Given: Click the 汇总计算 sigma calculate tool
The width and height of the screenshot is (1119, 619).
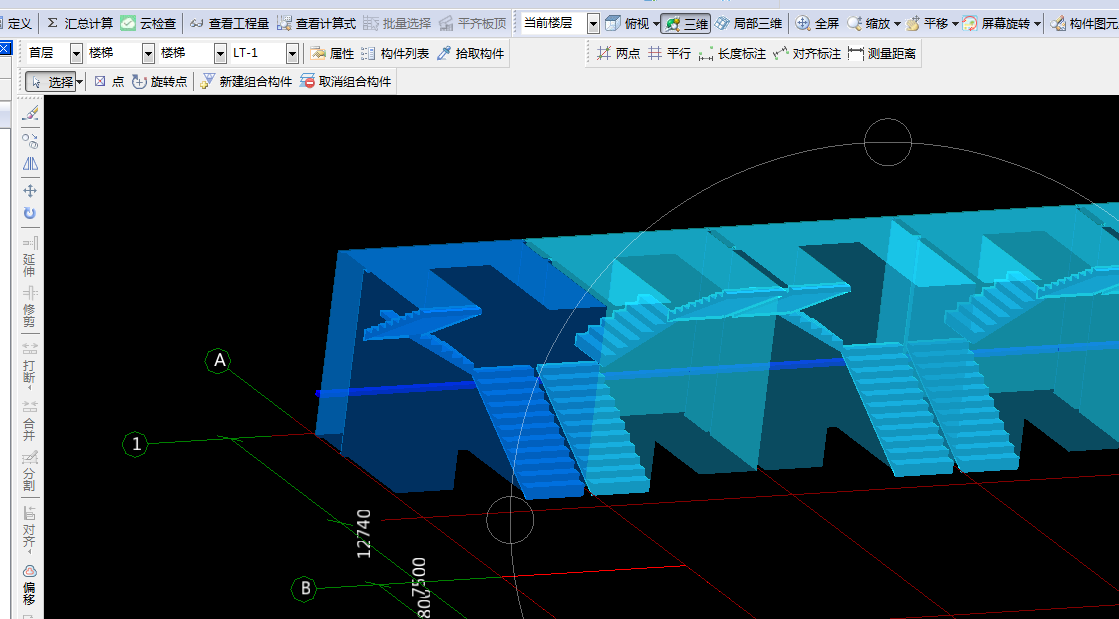Looking at the screenshot, I should 80,24.
